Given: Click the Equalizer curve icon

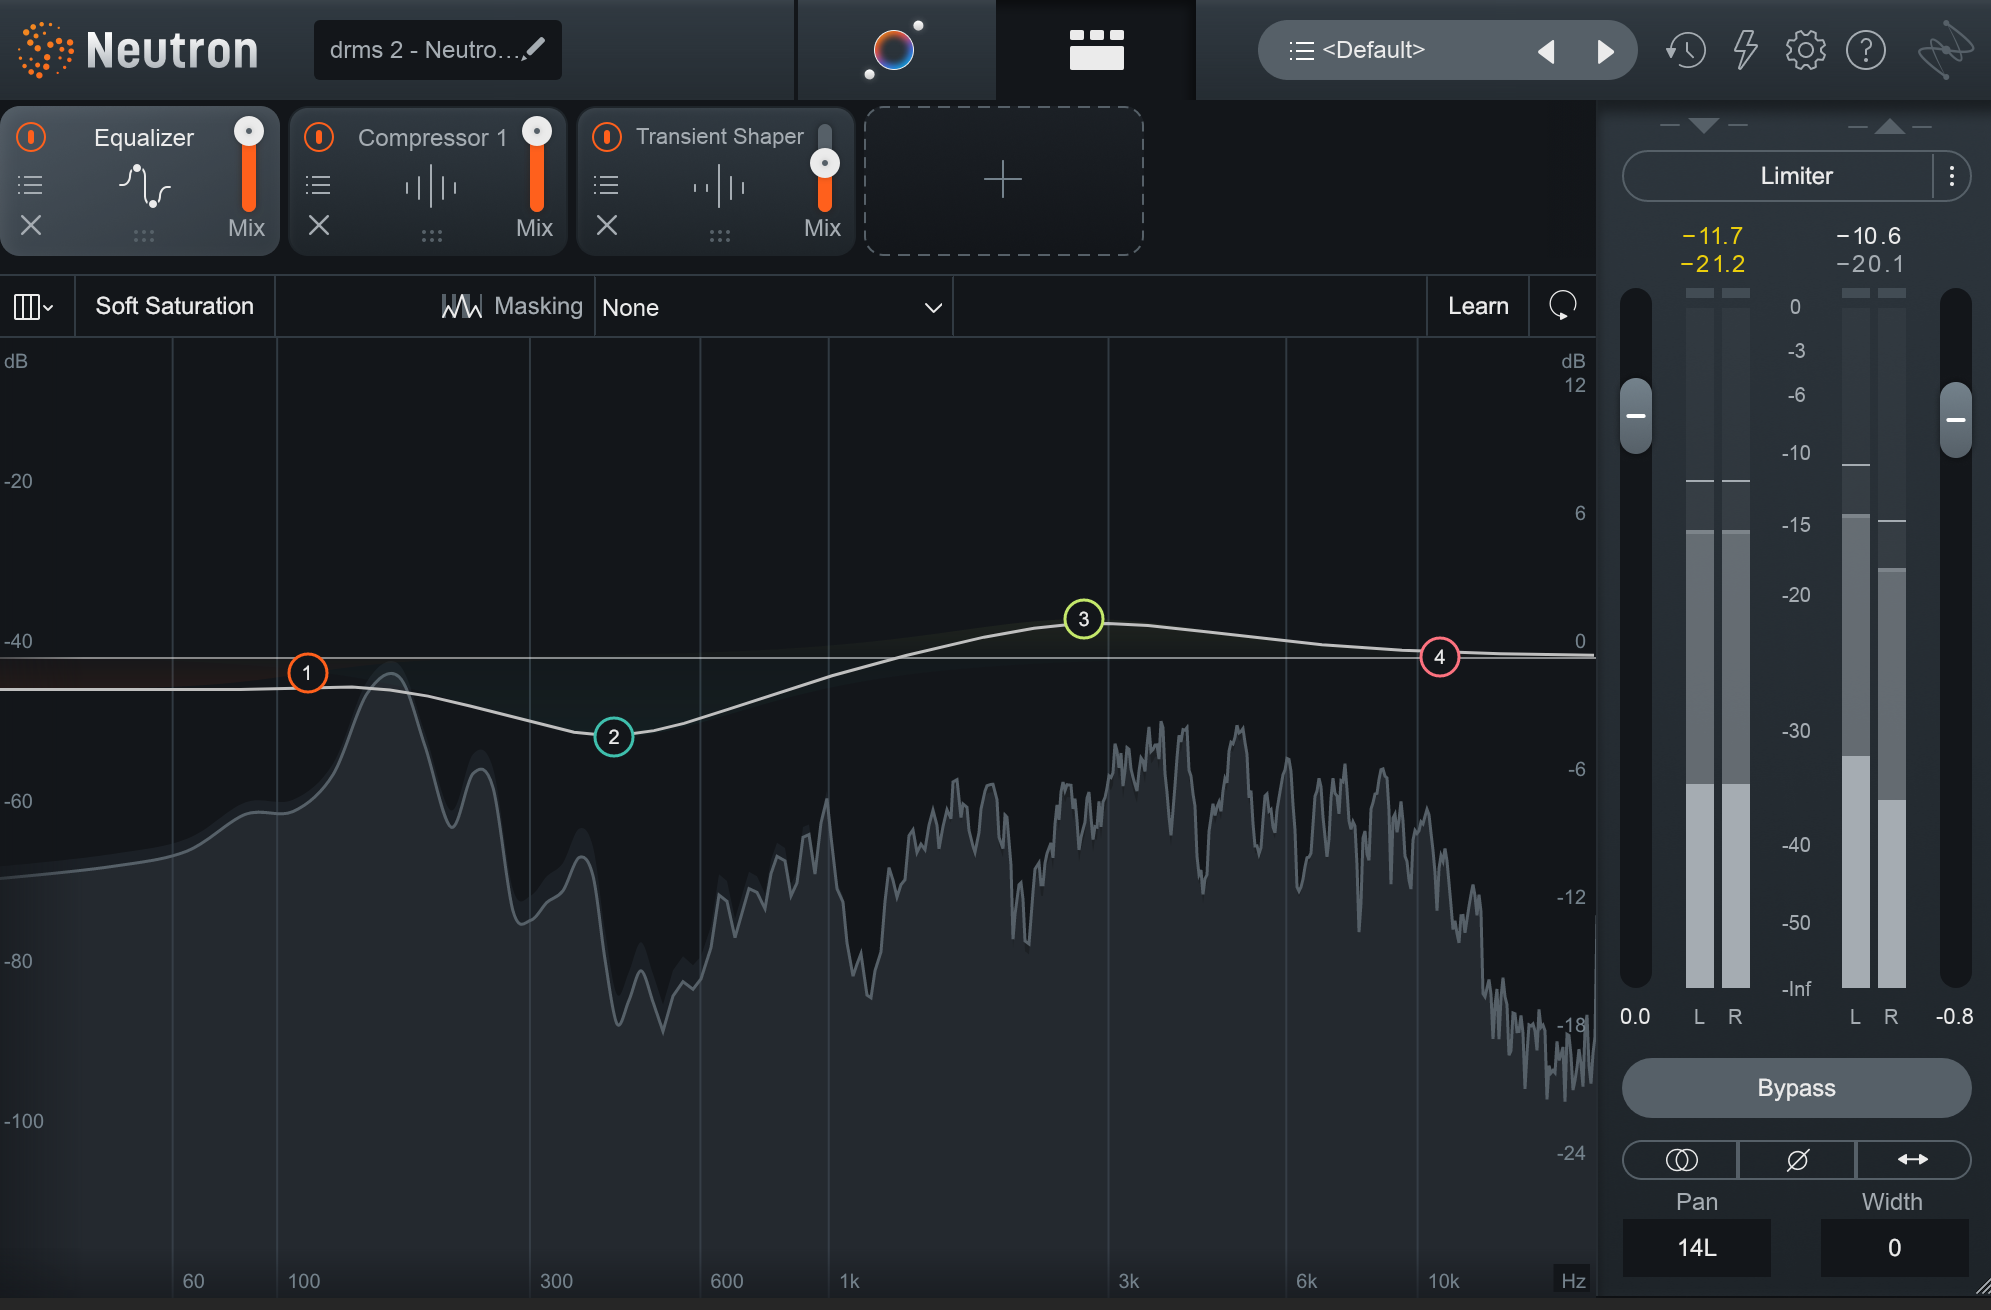Looking at the screenshot, I should coord(145,186).
